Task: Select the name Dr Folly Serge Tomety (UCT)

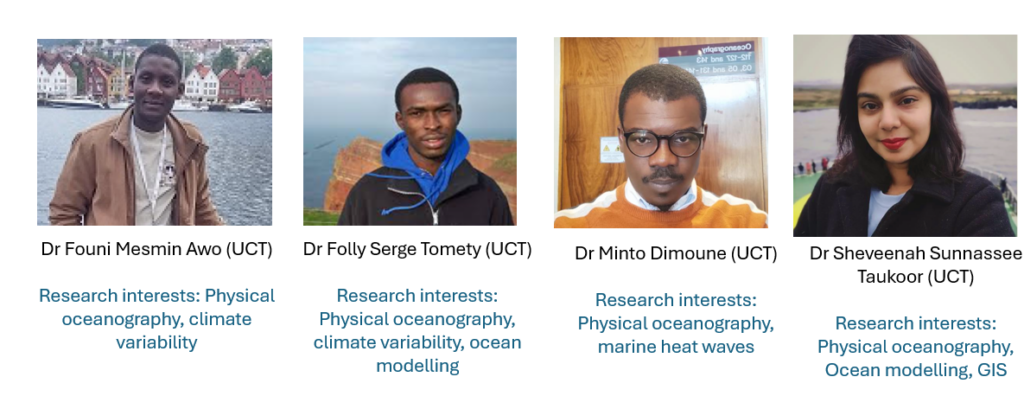Action: tap(417, 250)
